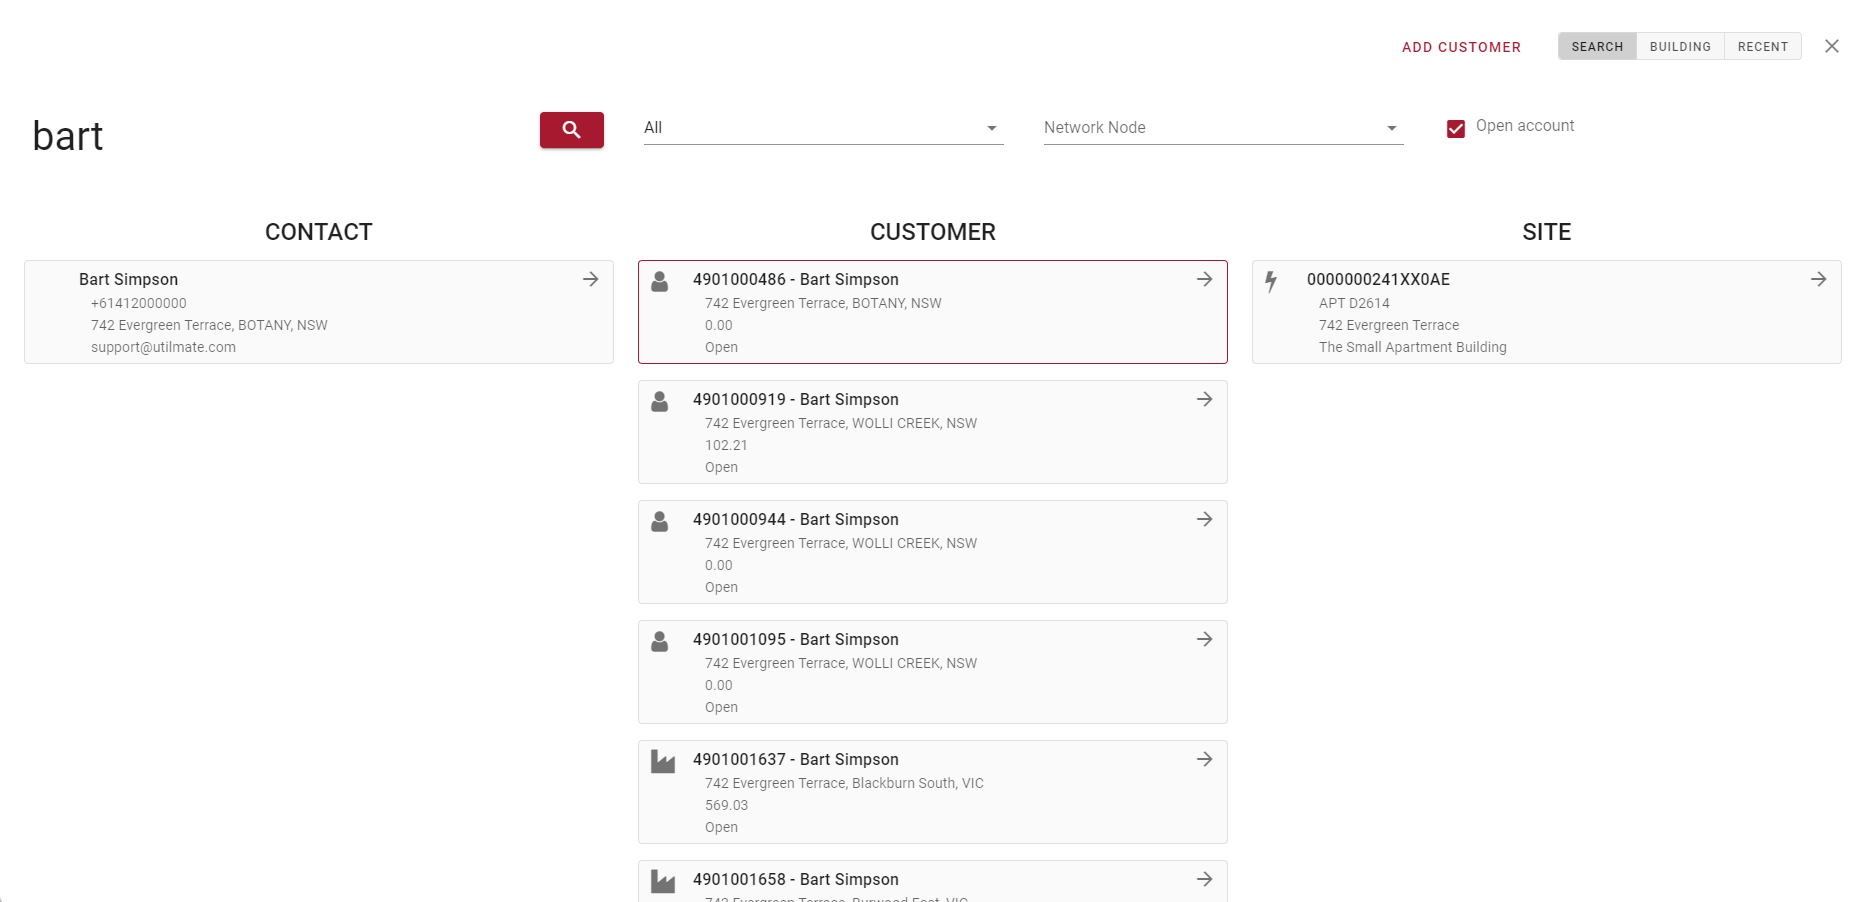Screen dimensions: 1864x902
Task: Select the '4901000486 - Bart Simpson' title
Action: pyautogui.click(x=796, y=279)
